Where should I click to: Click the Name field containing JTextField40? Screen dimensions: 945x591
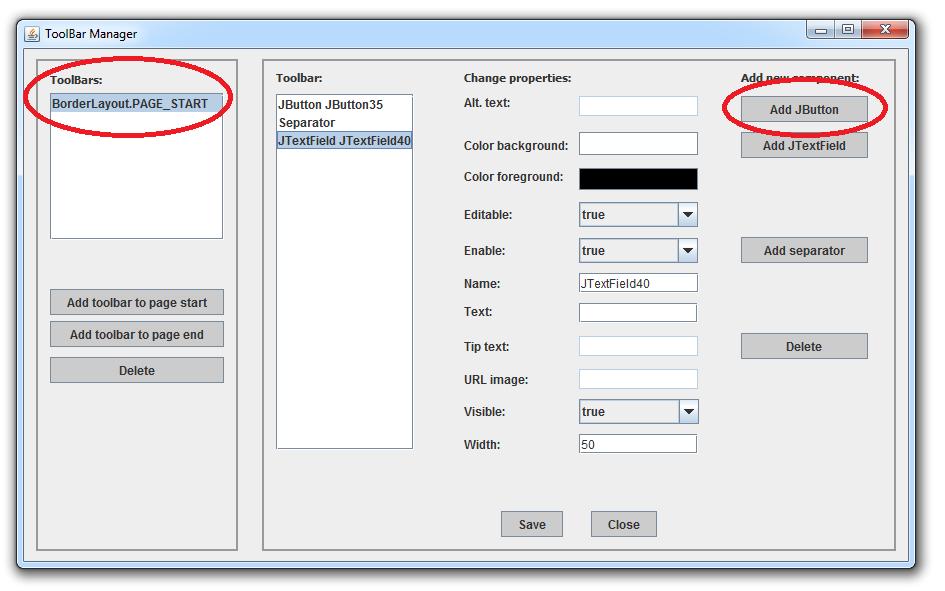click(x=638, y=283)
